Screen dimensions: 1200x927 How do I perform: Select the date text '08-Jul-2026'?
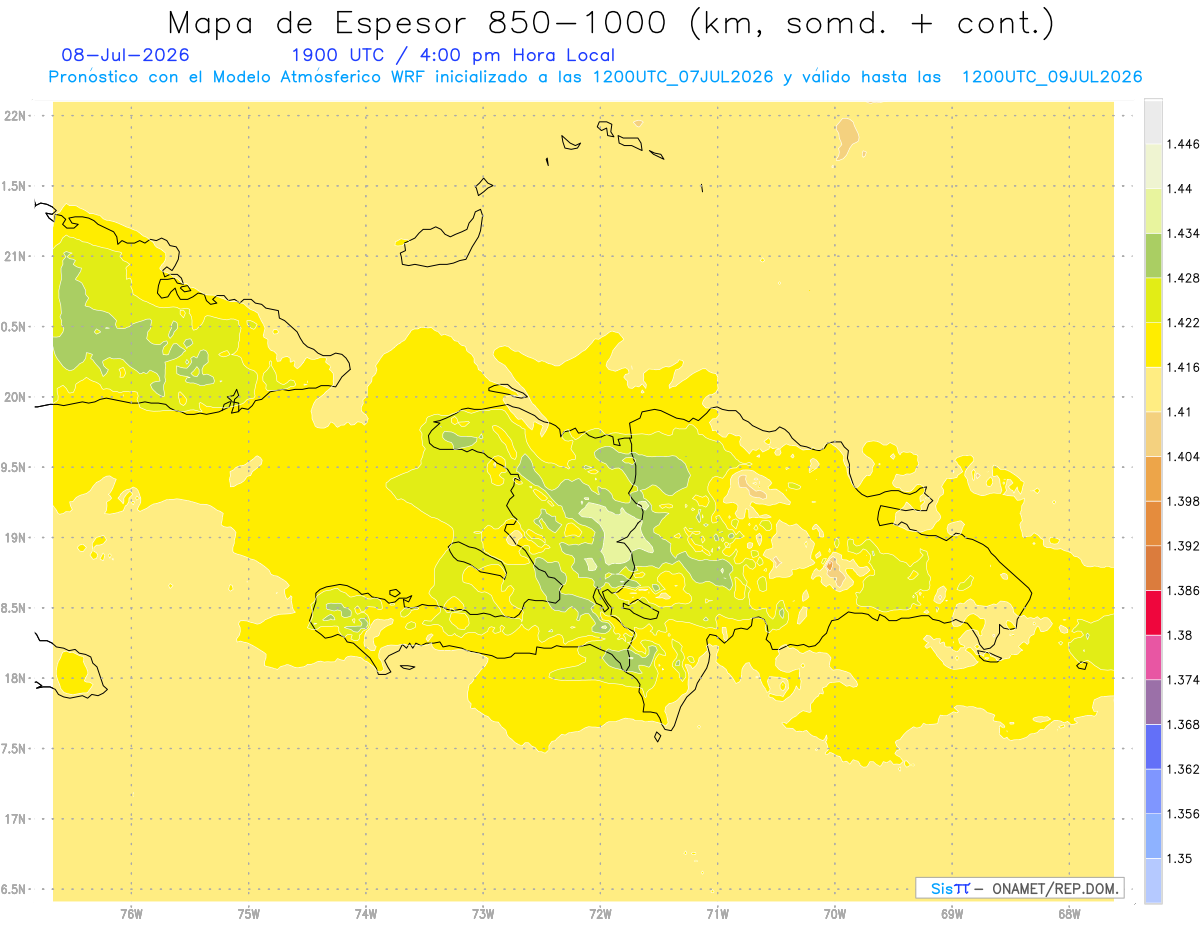(126, 56)
